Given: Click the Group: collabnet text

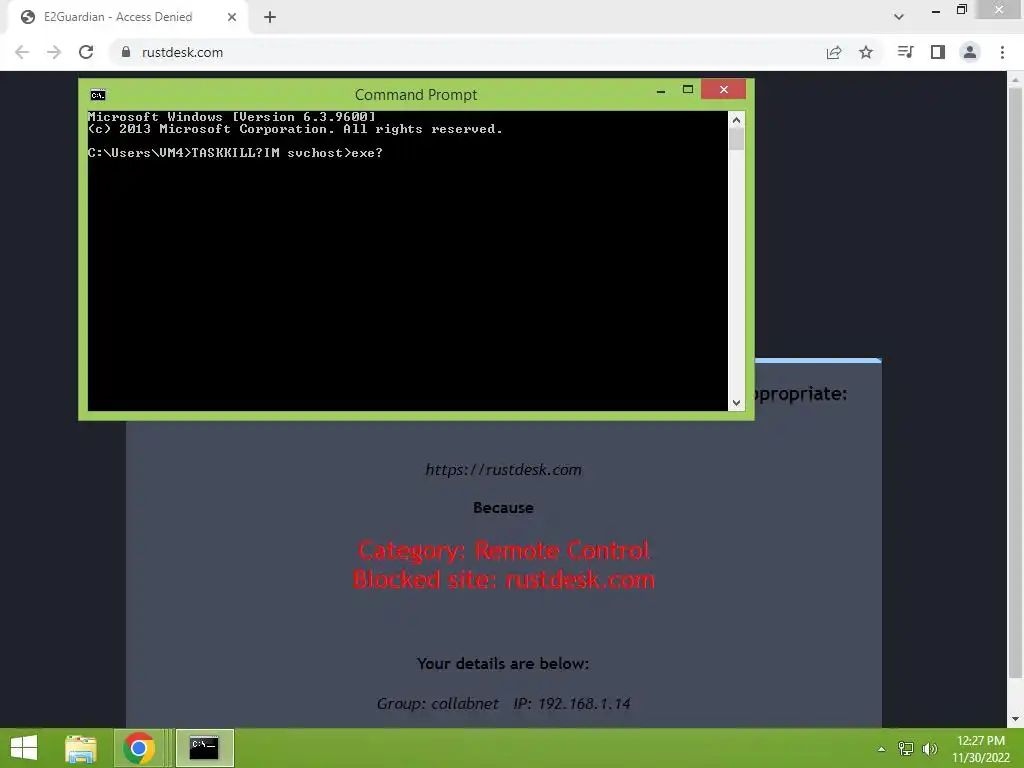Looking at the screenshot, I should coord(438,703).
